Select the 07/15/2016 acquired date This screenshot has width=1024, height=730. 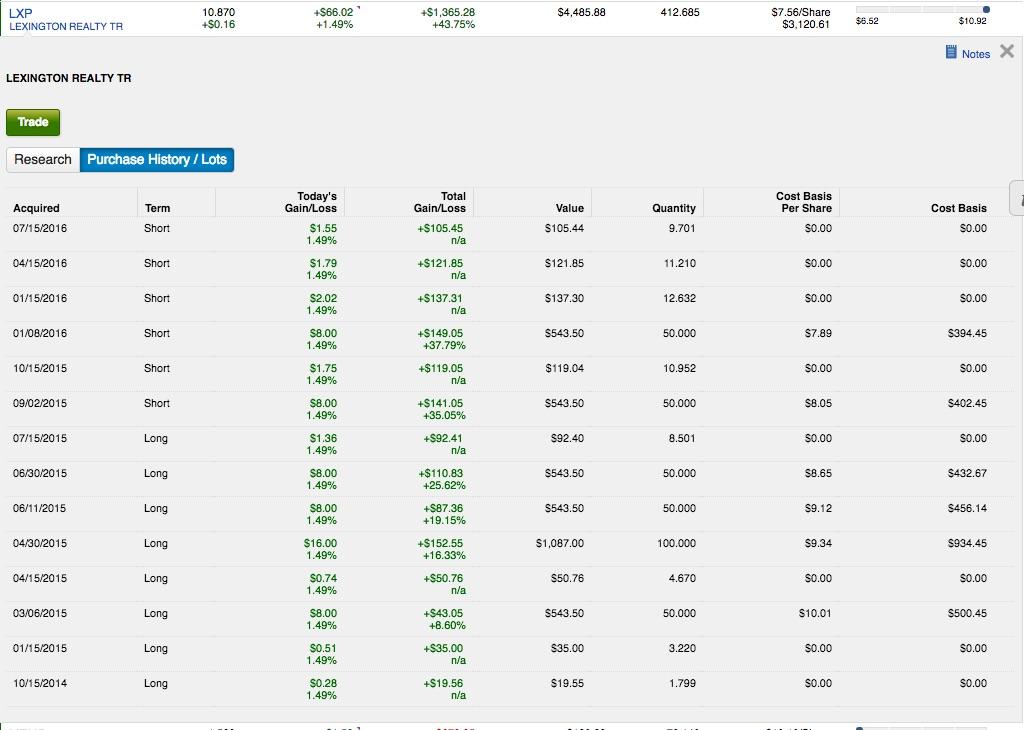(x=40, y=229)
